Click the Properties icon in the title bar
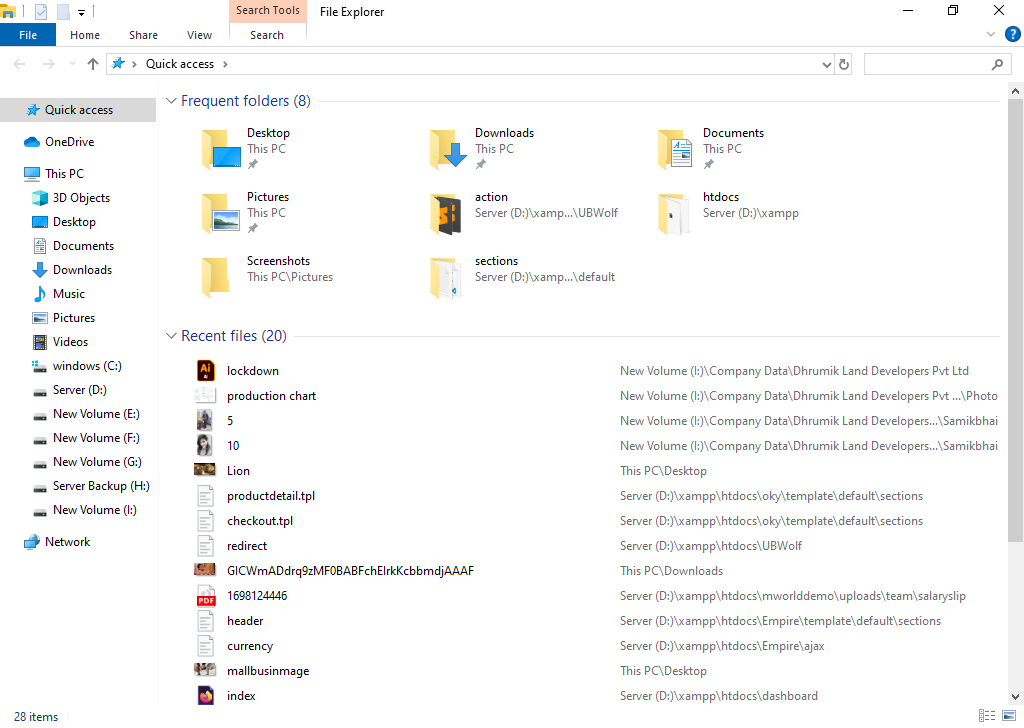The height and width of the screenshot is (728, 1024). pyautogui.click(x=41, y=12)
